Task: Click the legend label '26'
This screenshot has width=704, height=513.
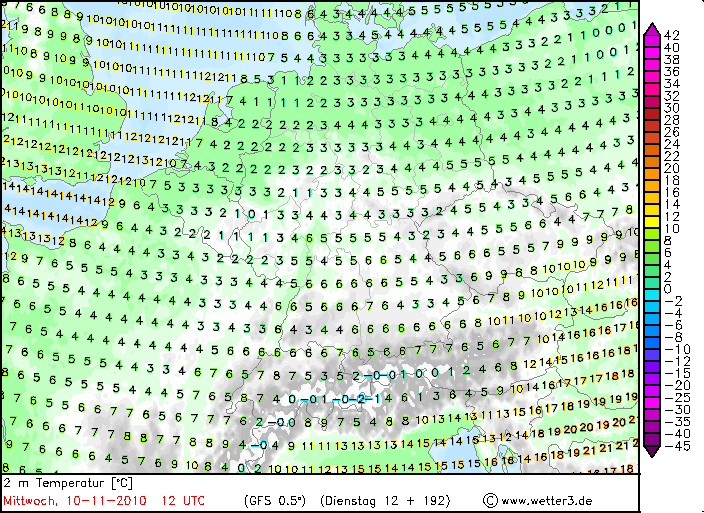Action: [x=671, y=132]
